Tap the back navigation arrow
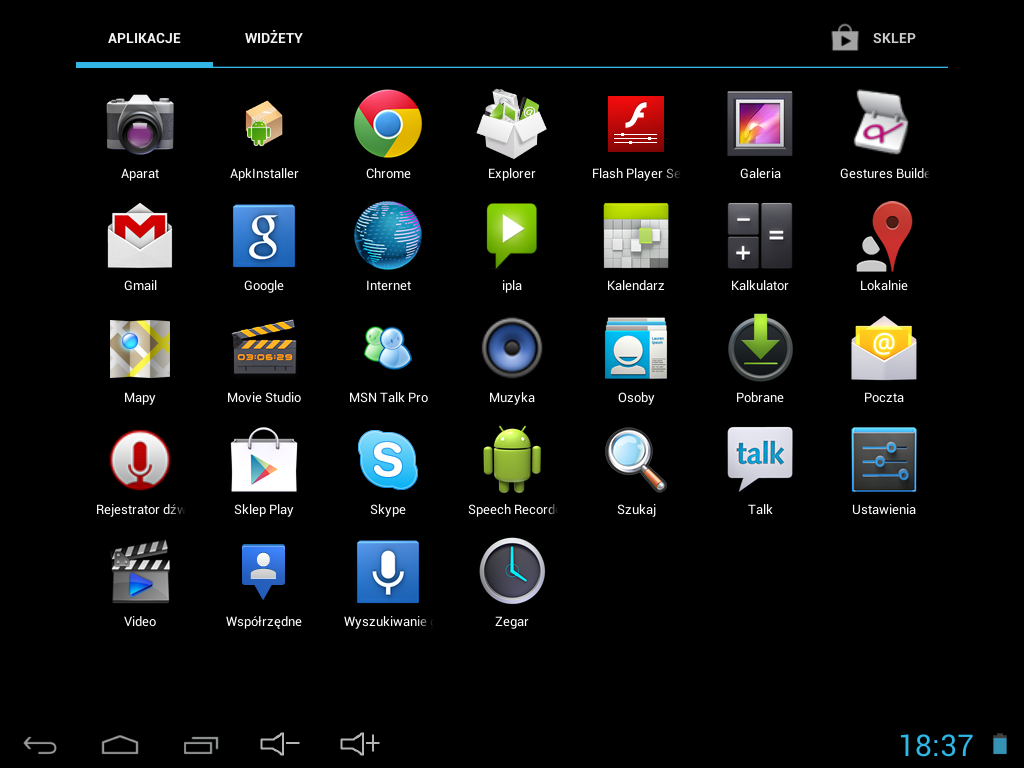 coord(40,744)
